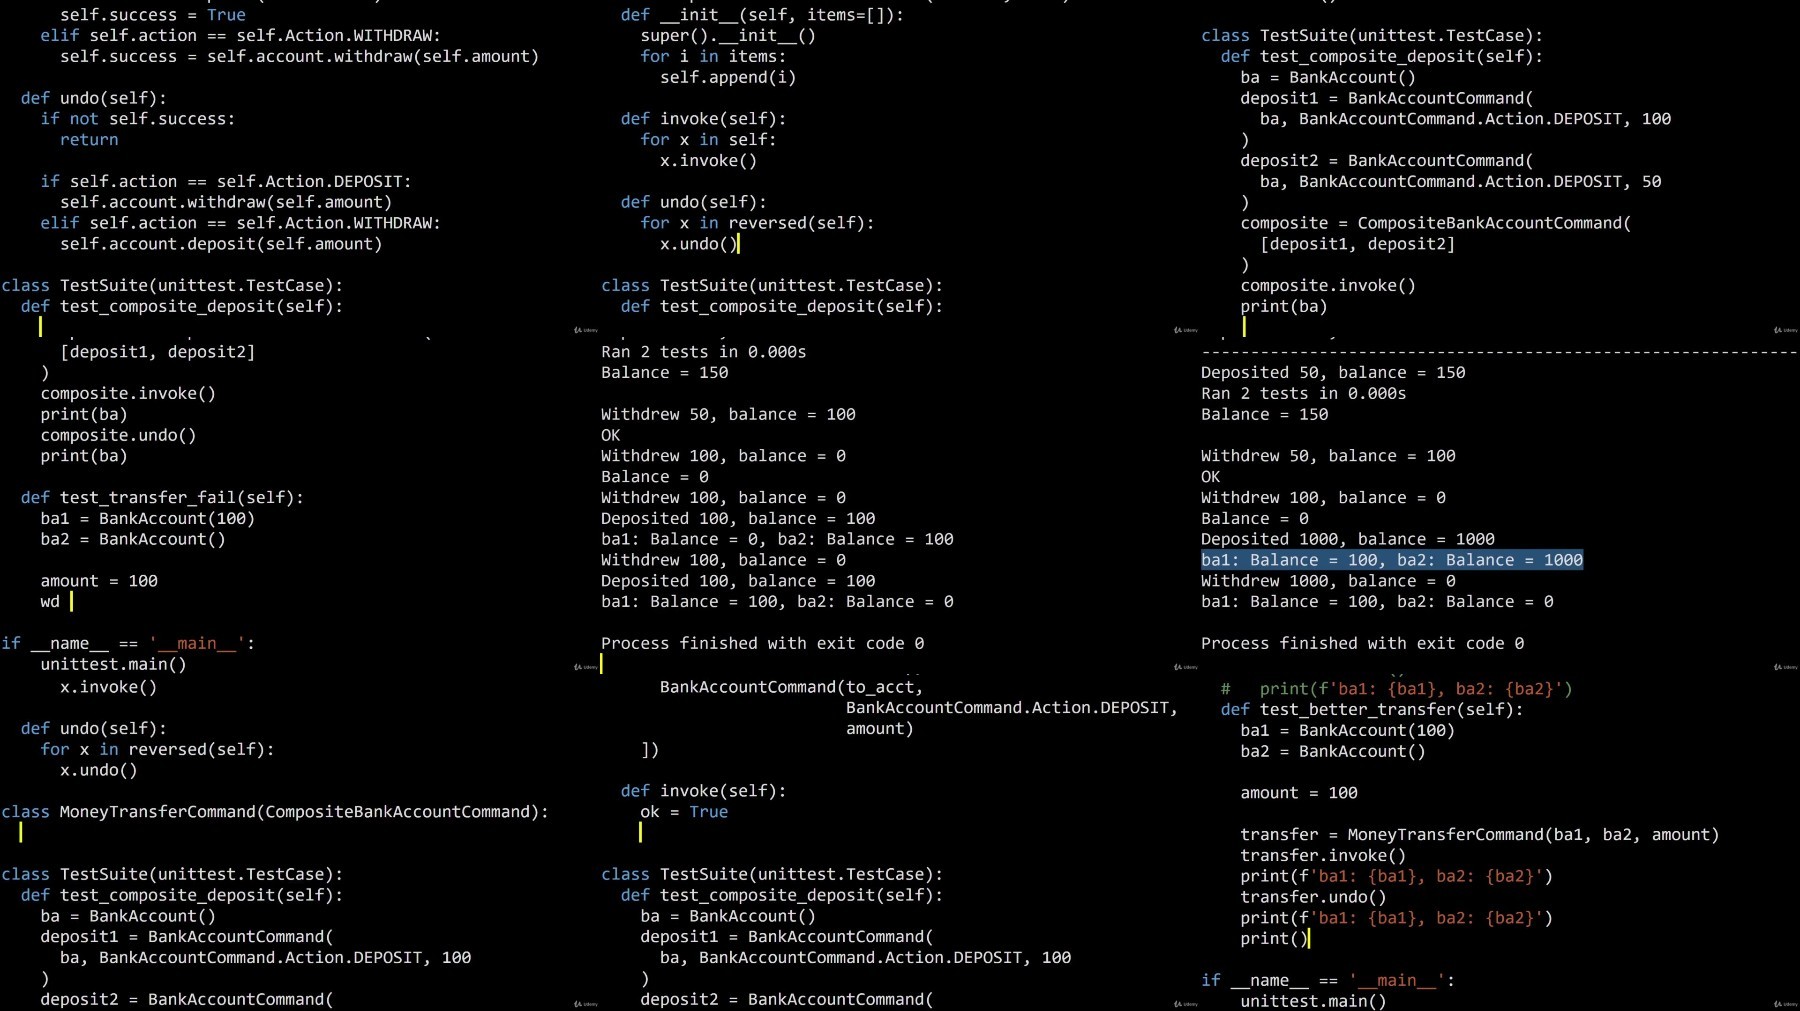Image resolution: width=1800 pixels, height=1011 pixels.
Task: Click the line 'transfer.undo()'
Action: tap(1313, 898)
